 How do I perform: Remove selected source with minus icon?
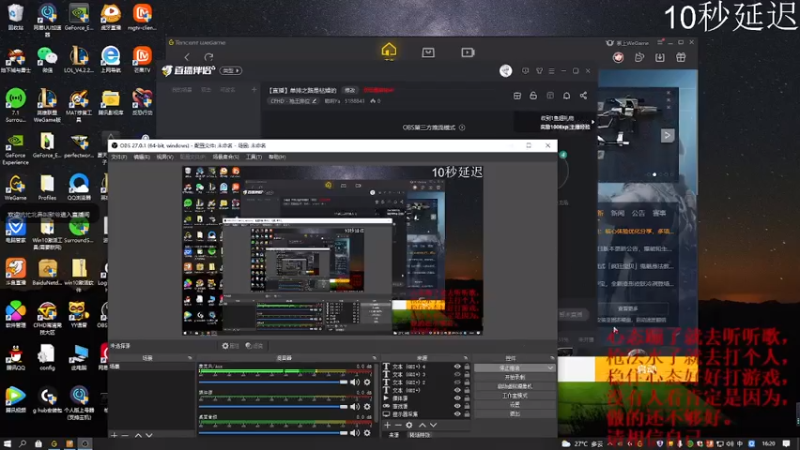click(398, 425)
